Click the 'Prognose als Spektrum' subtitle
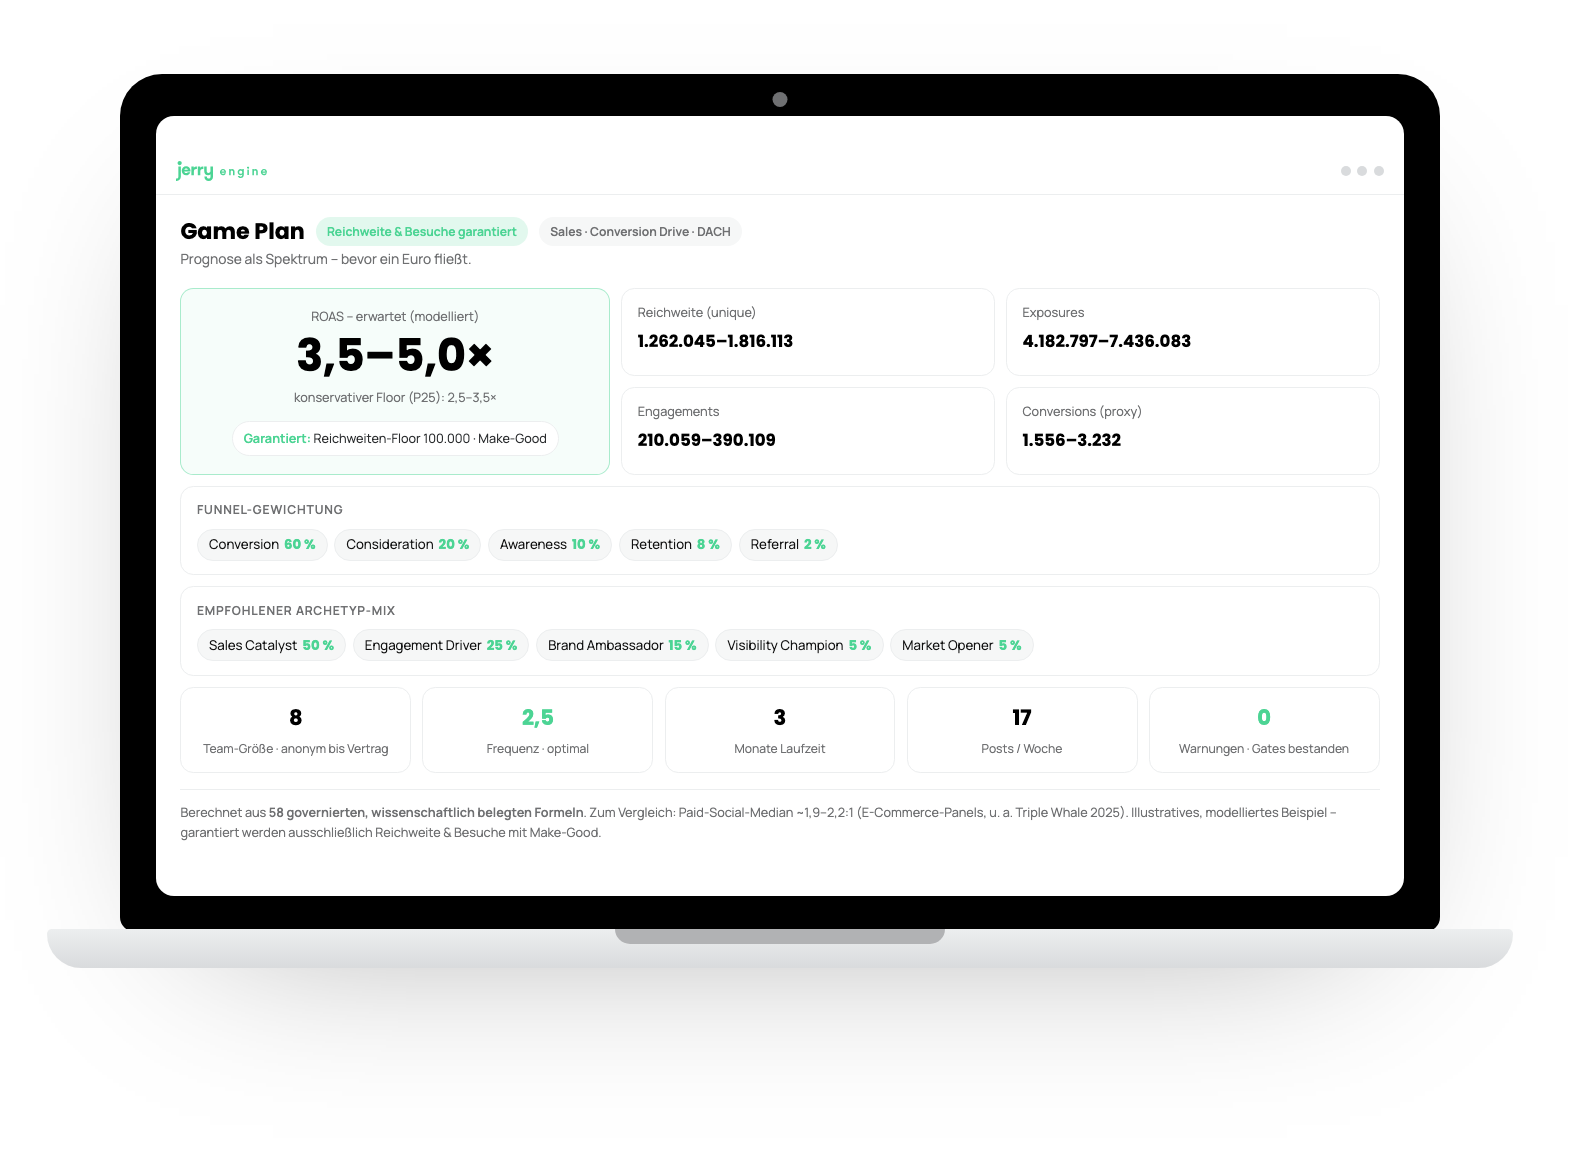 click(x=326, y=260)
